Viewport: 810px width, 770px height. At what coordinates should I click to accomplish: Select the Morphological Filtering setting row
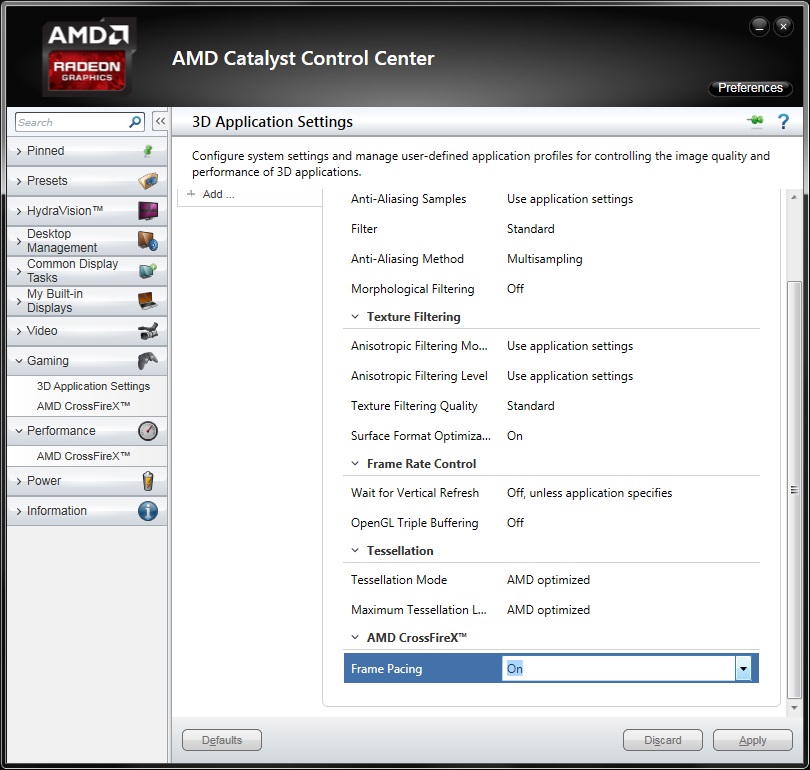[551, 289]
